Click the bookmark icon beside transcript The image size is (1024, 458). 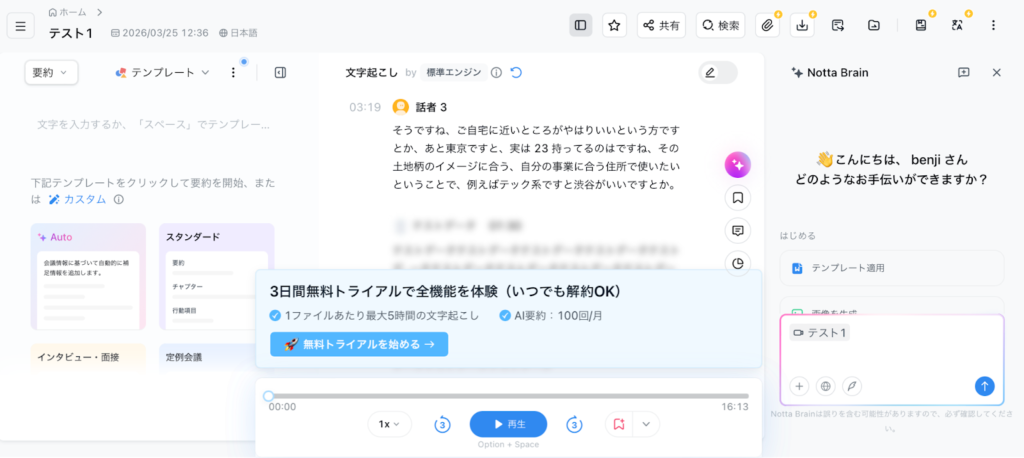[738, 198]
